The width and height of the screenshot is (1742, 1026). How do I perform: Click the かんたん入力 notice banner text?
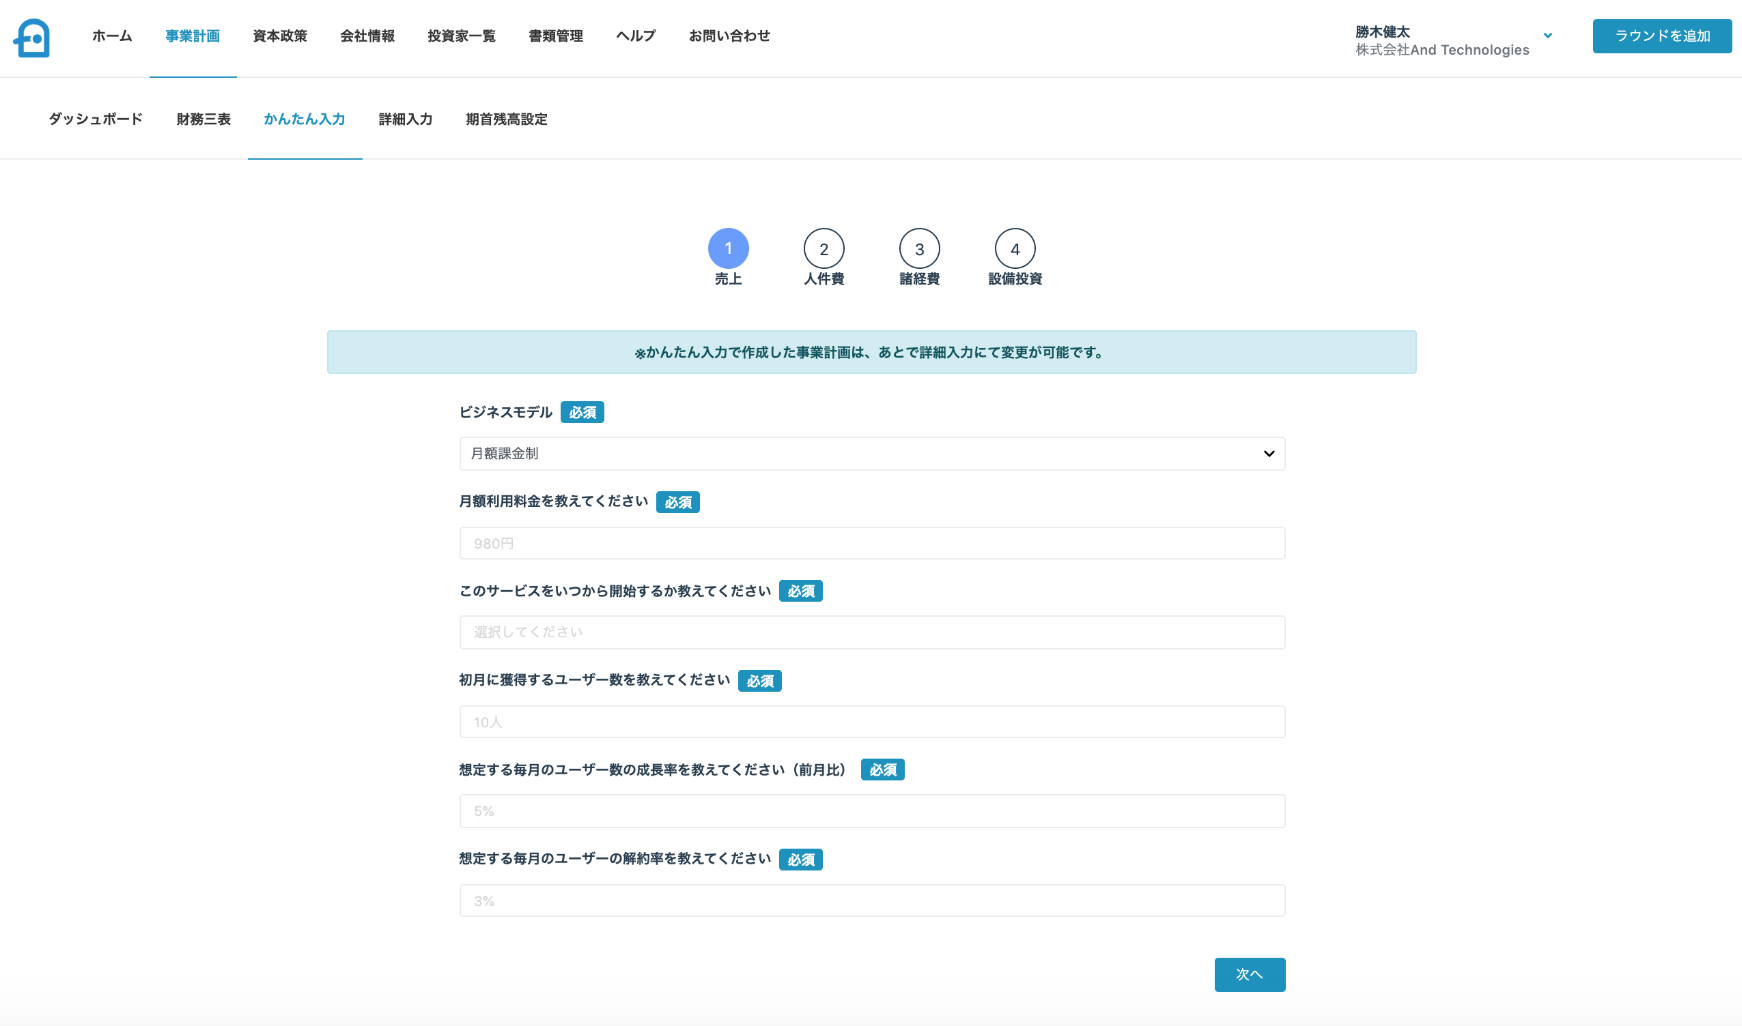pos(871,352)
